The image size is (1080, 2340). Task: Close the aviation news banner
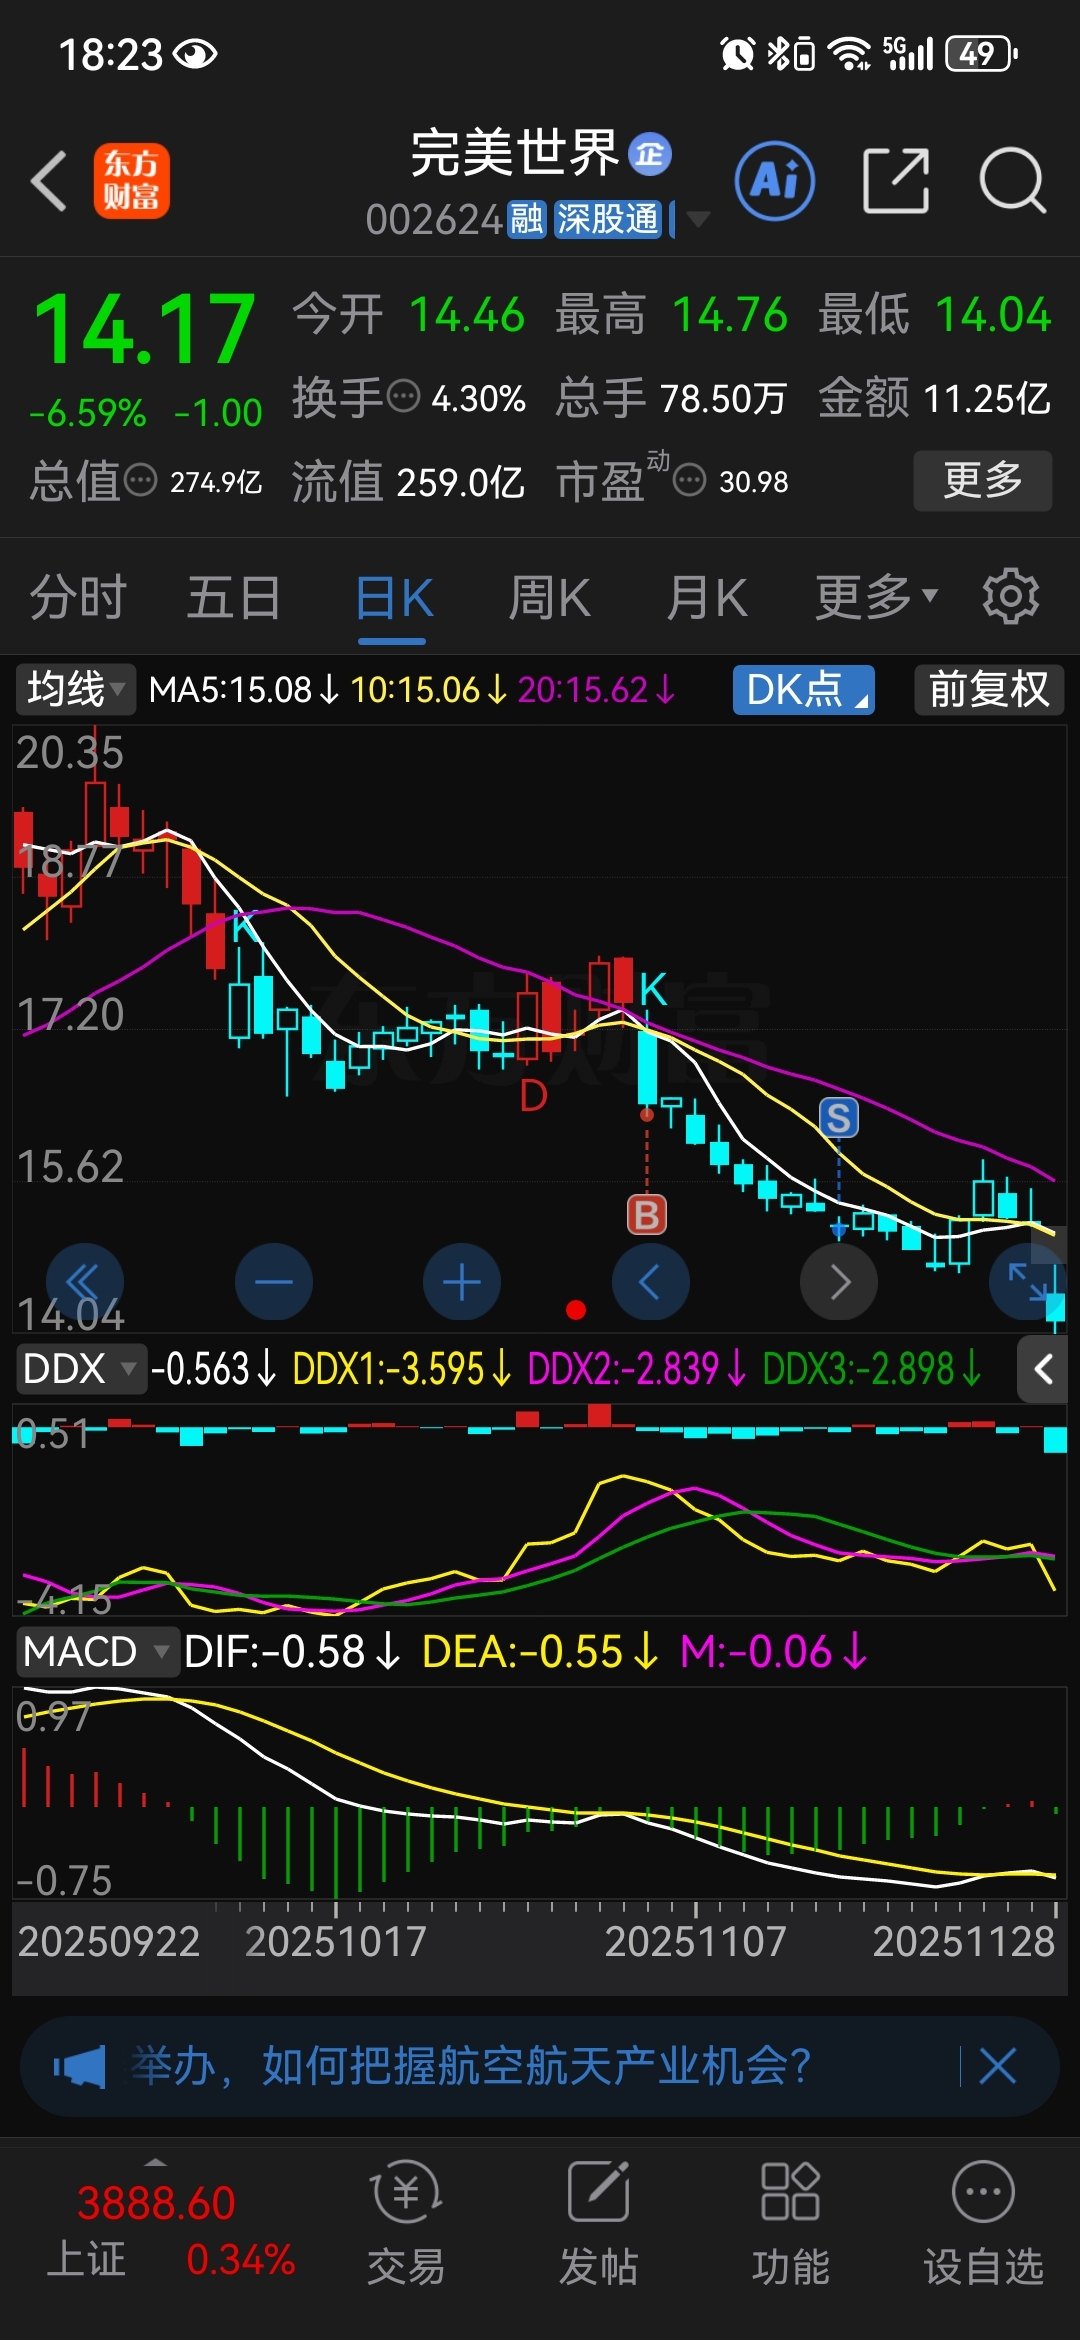pyautogui.click(x=997, y=2066)
